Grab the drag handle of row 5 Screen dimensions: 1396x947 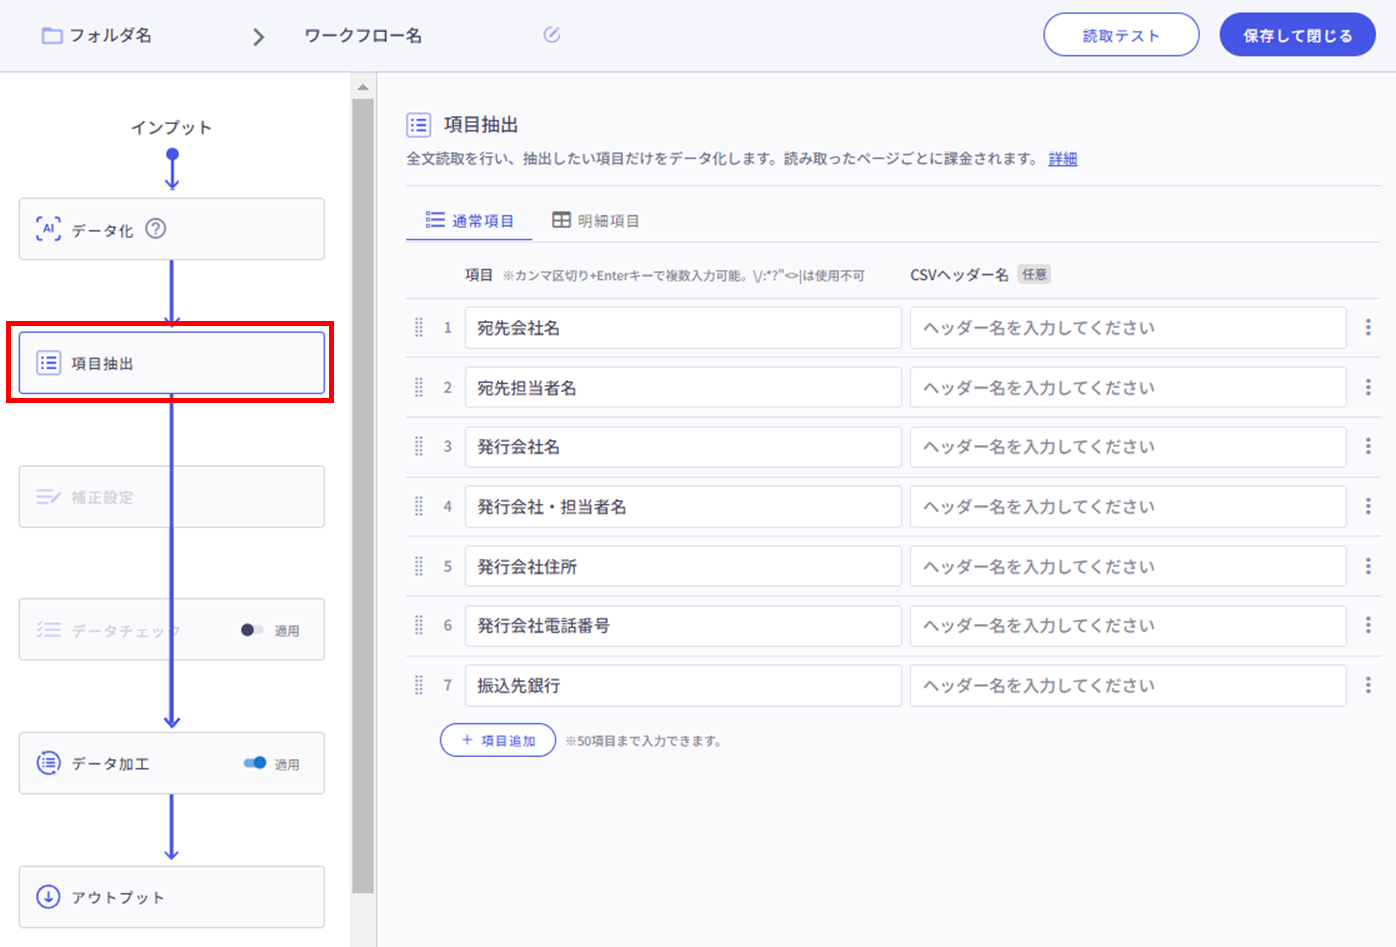pos(419,566)
